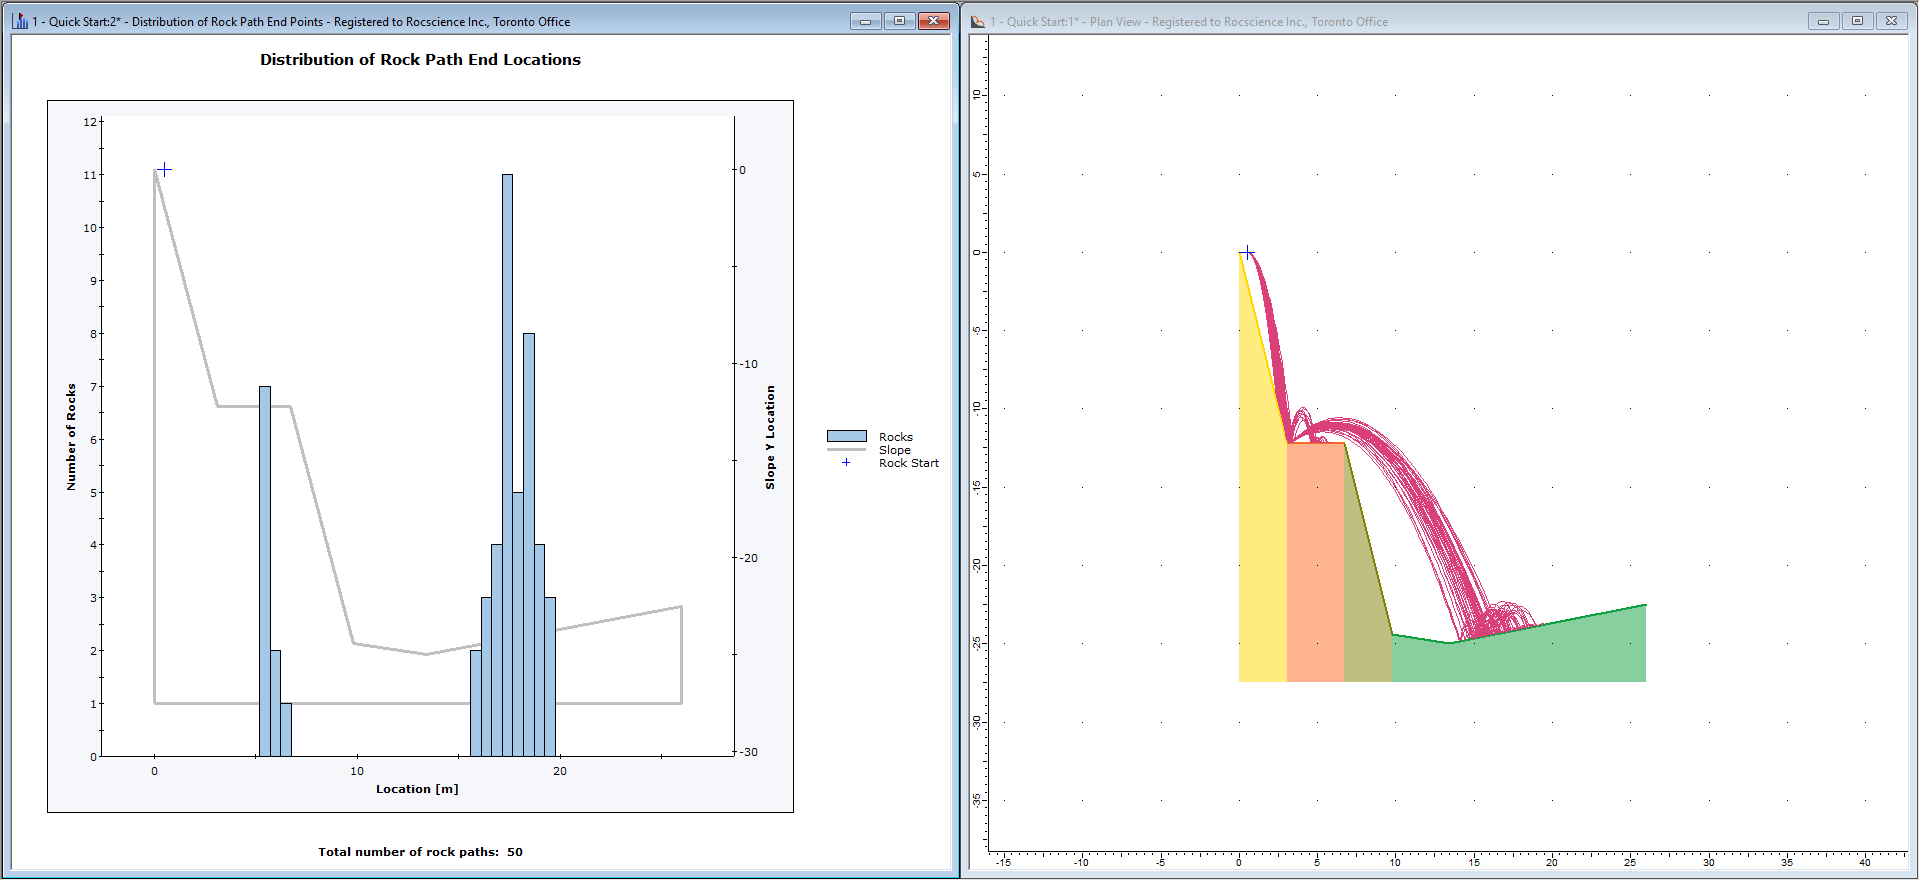1920x881 pixels.
Task: Select the rock start marker on the histogram chart
Action: [165, 170]
